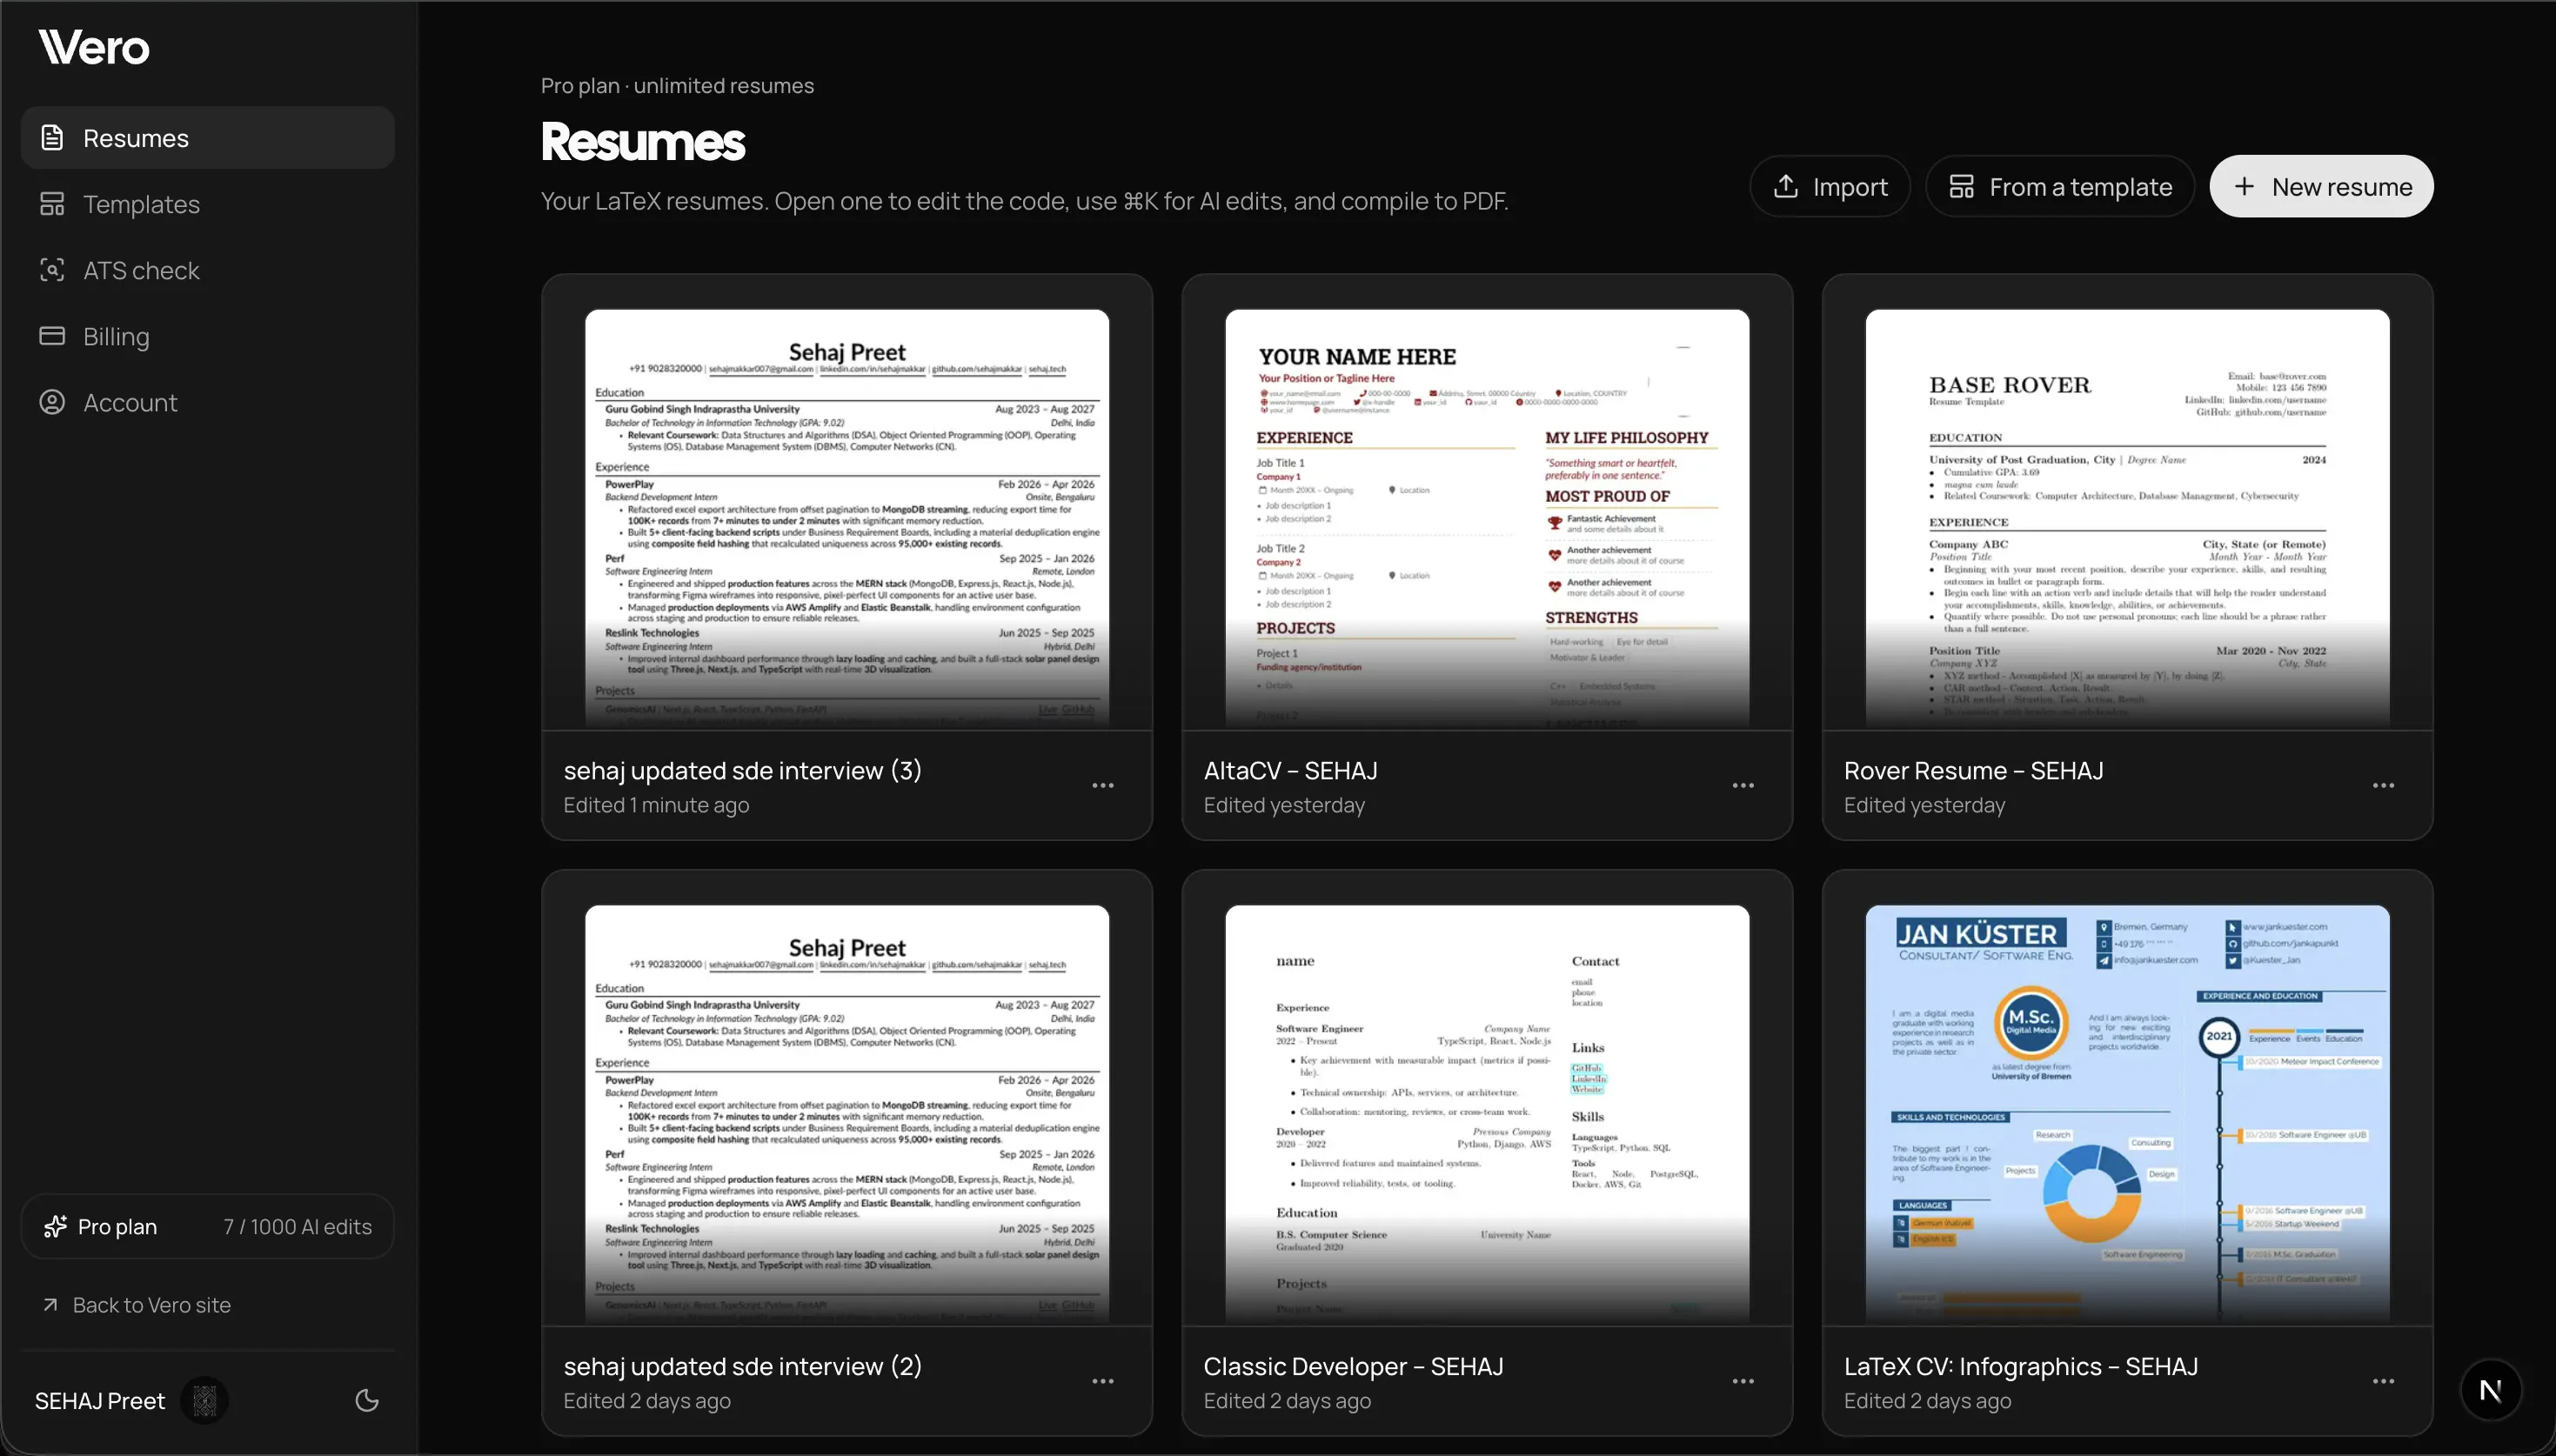Follow the Back to Vero site link
Image resolution: width=2556 pixels, height=1456 pixels.
tap(137, 1305)
